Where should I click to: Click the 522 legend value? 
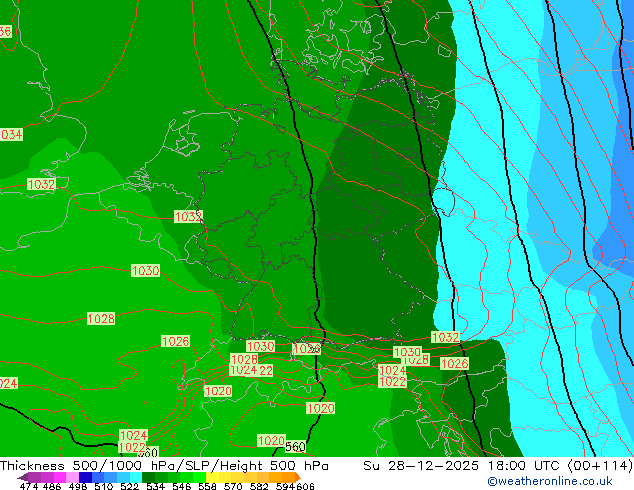point(129,486)
